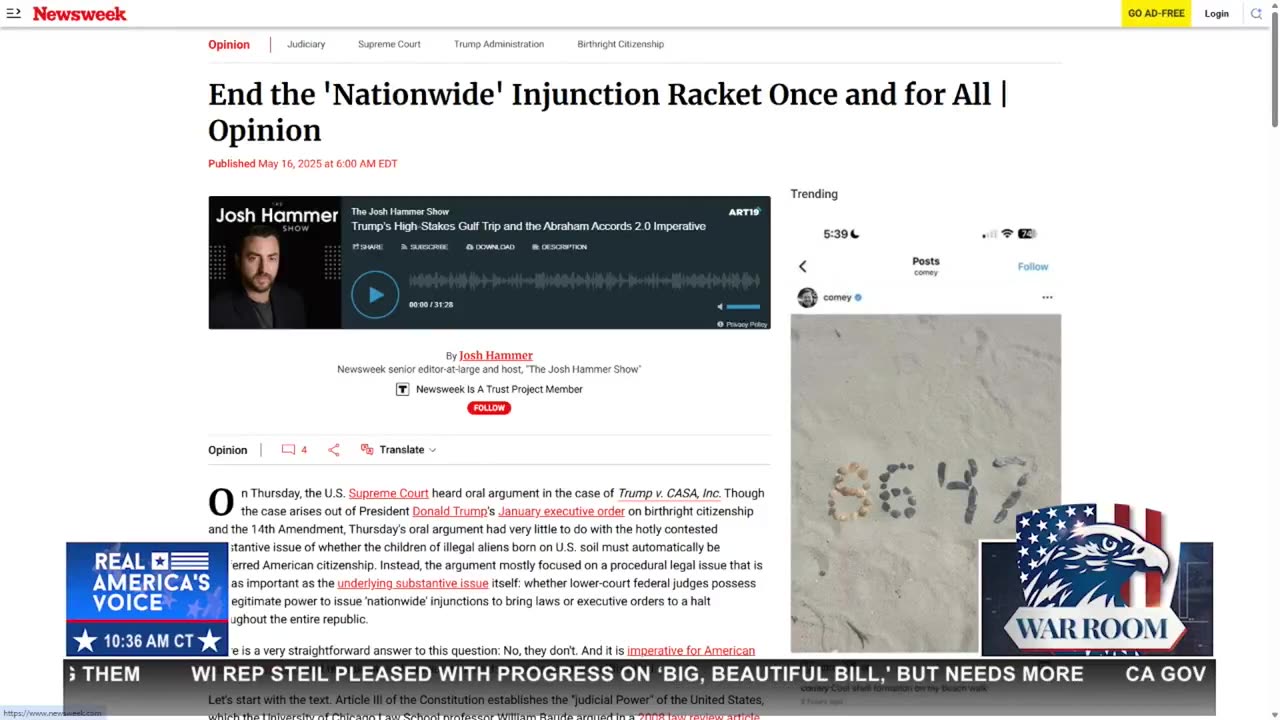The image size is (1280, 720).
Task: Open the Supreme Court article link
Action: point(388,493)
